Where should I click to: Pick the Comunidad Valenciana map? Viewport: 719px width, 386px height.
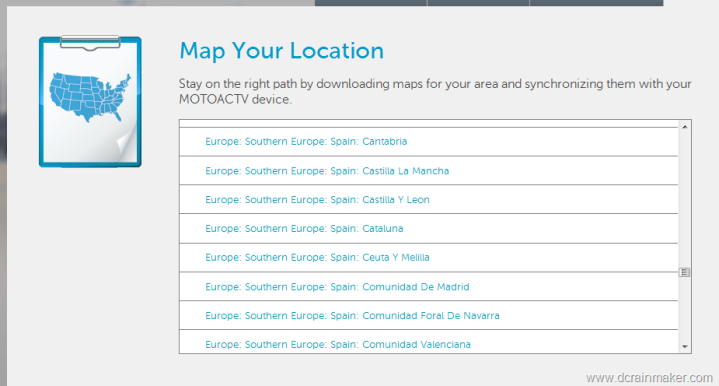coord(338,344)
